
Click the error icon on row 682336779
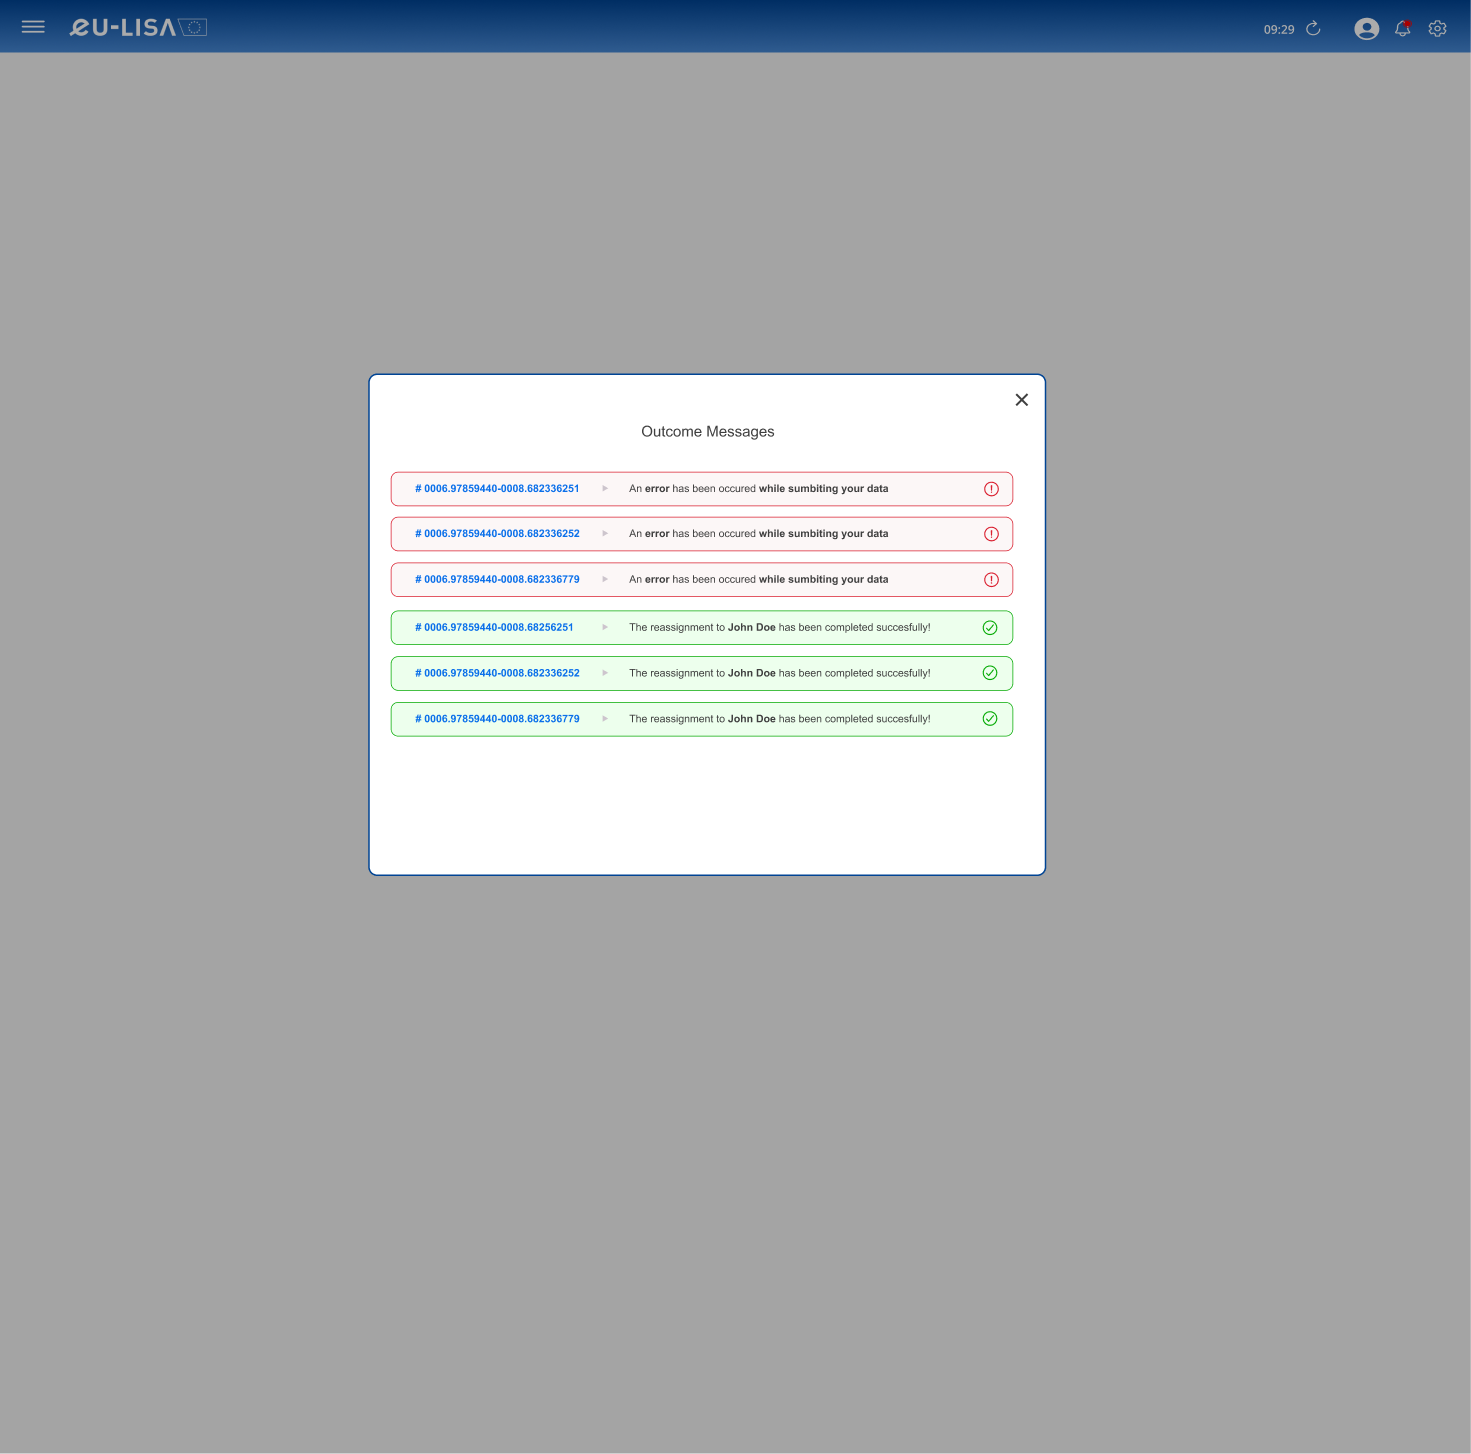click(991, 579)
